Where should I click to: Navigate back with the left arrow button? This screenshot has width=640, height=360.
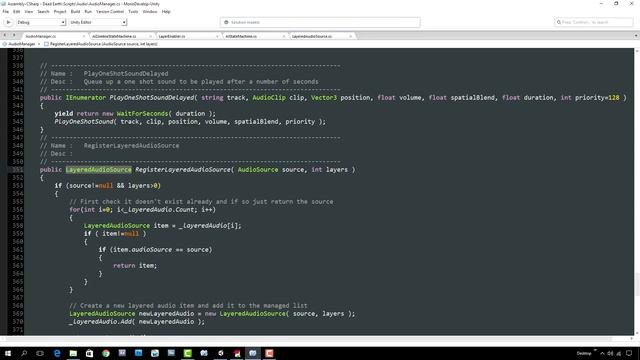(x=4, y=36)
